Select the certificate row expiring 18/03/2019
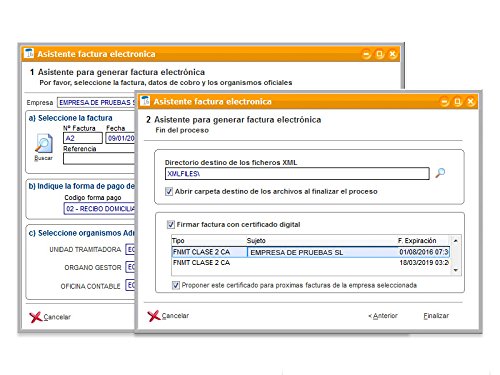This screenshot has height=375, width=500. 311,263
